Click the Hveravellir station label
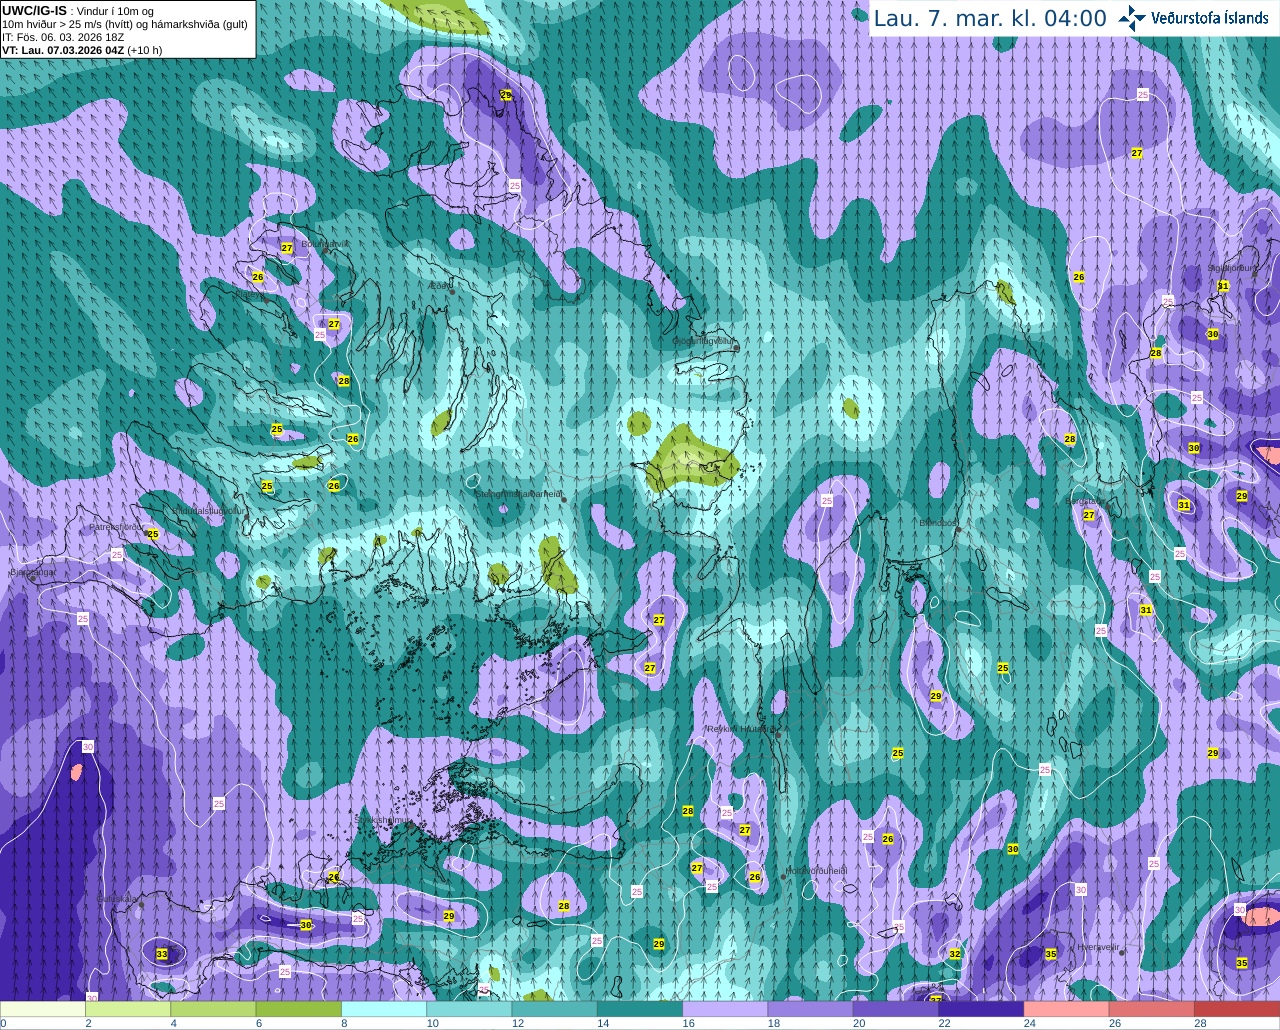1280x1030 pixels. 1097,946
